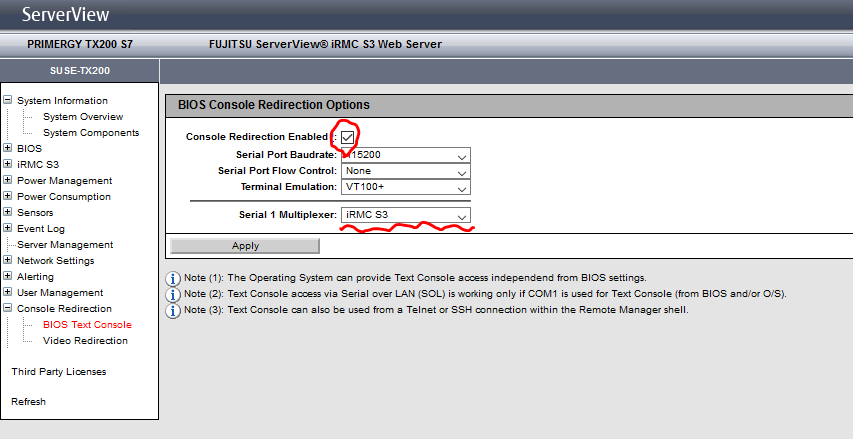Click the BIOS menu label
This screenshot has width=853, height=439.
pos(29,149)
